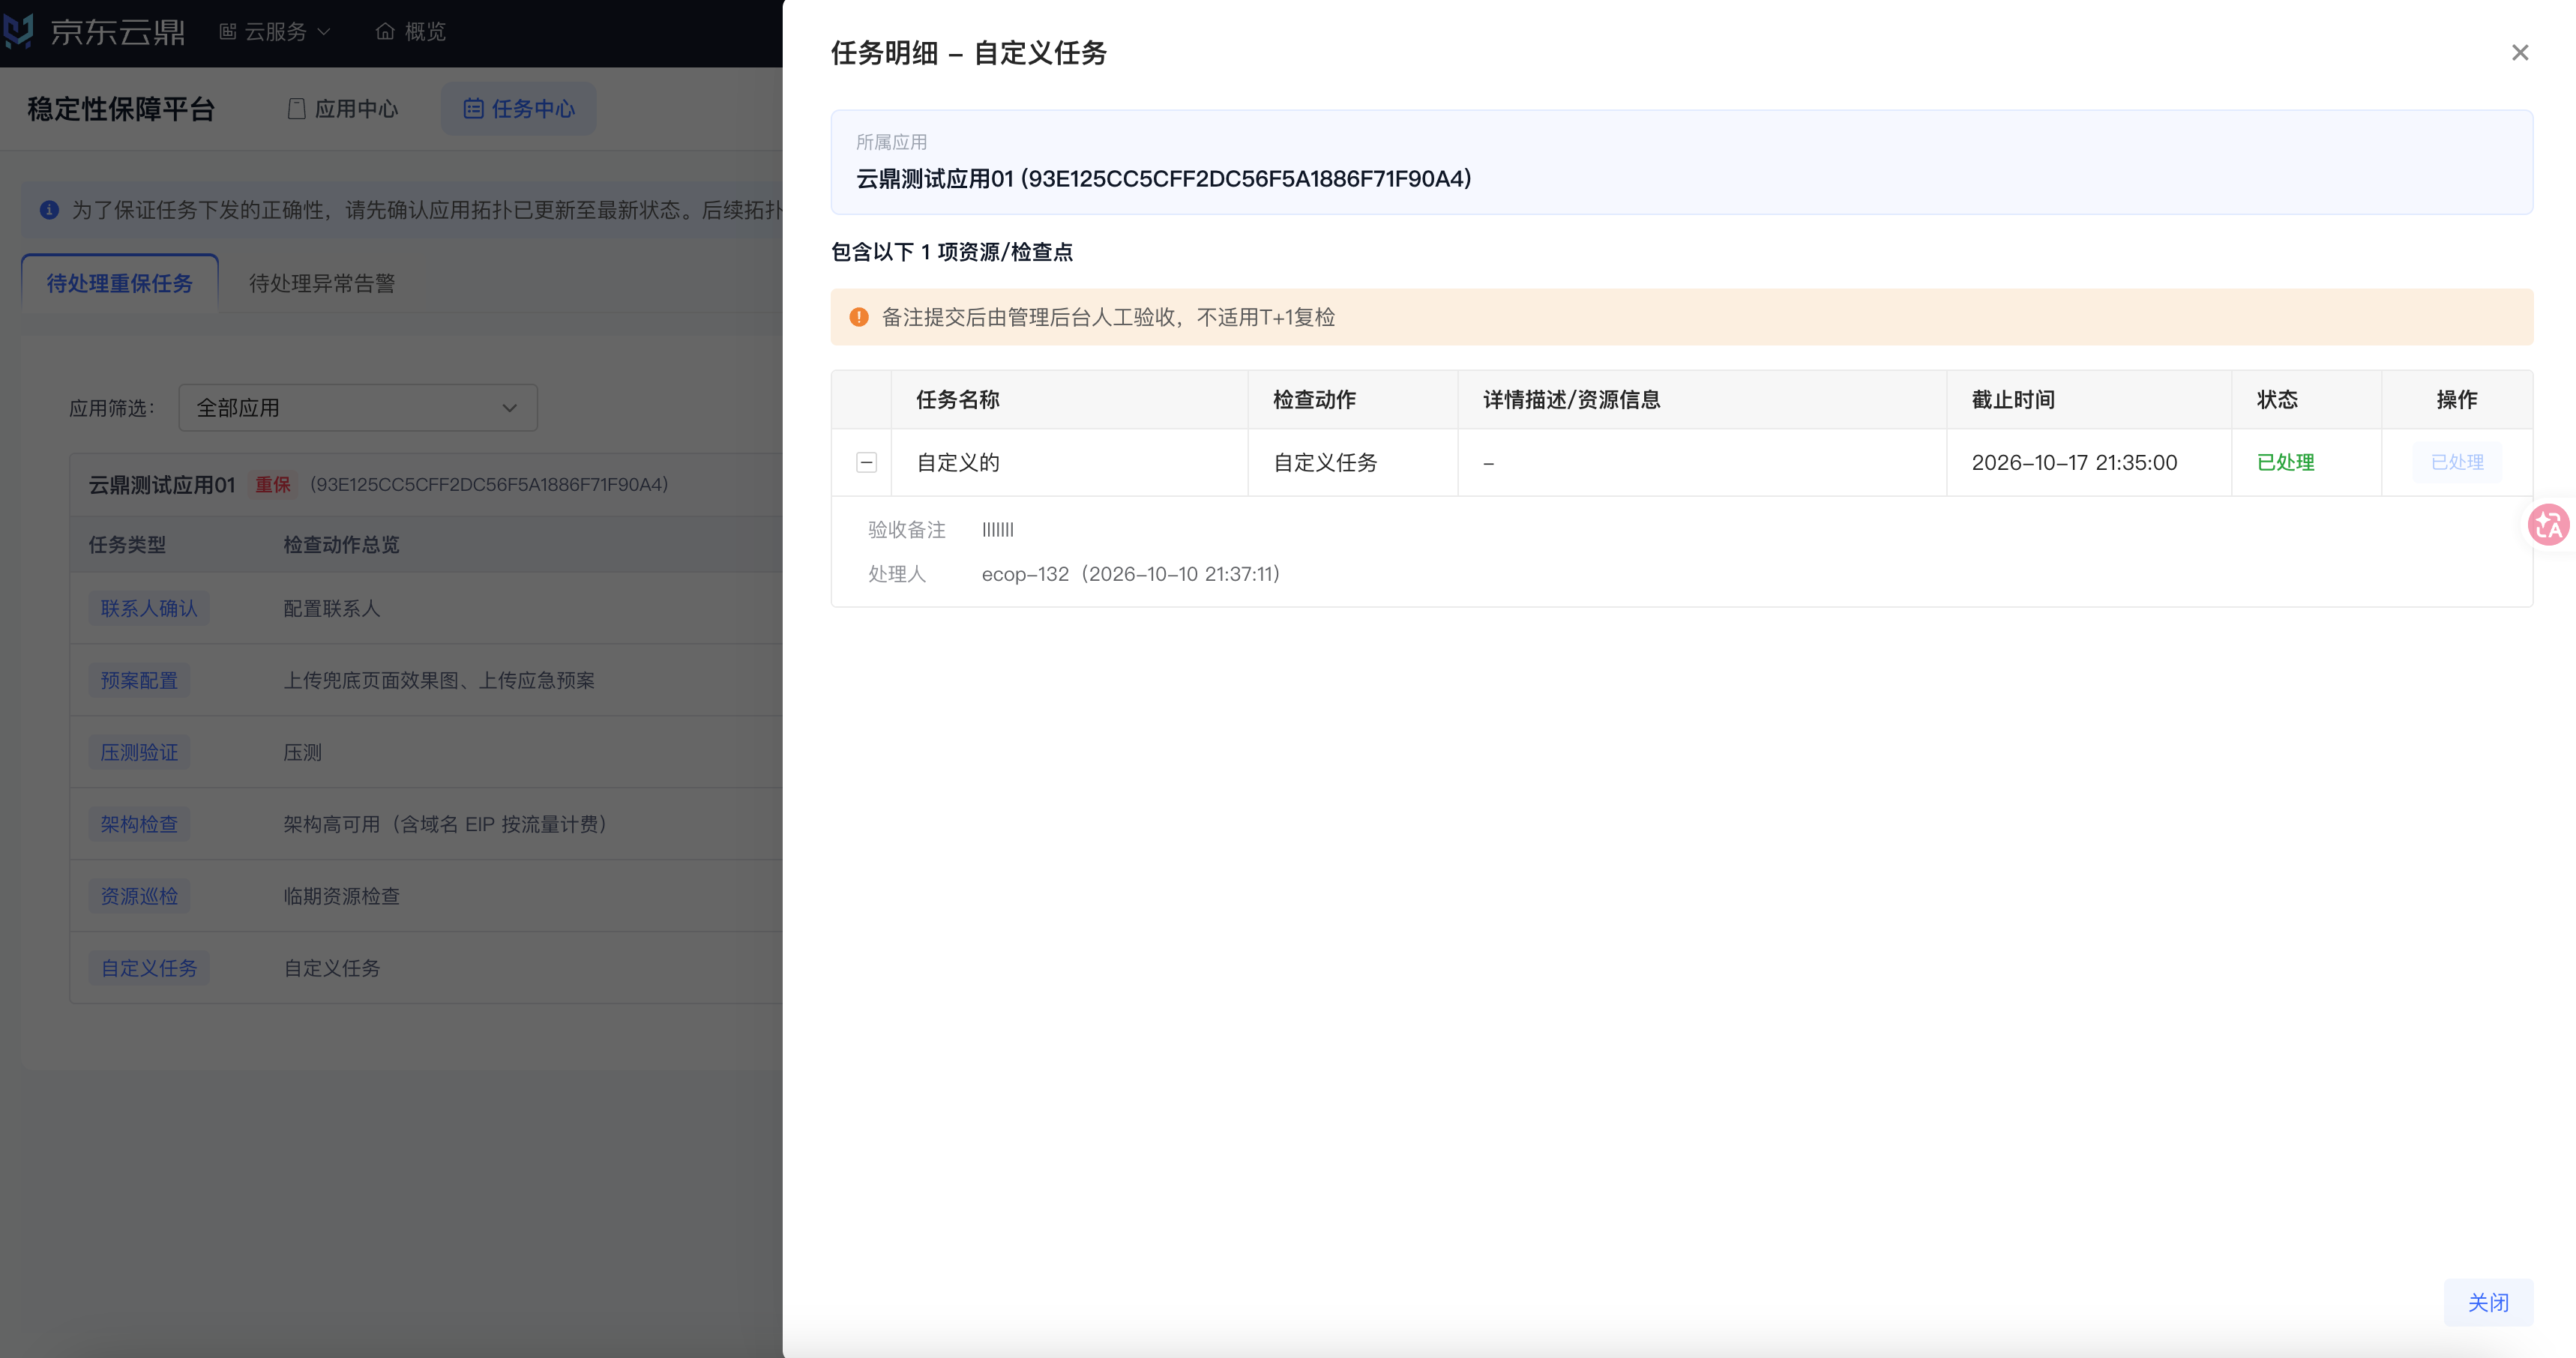Open 压测验证 task type
Viewport: 2576px width, 1358px height.
pos(139,752)
